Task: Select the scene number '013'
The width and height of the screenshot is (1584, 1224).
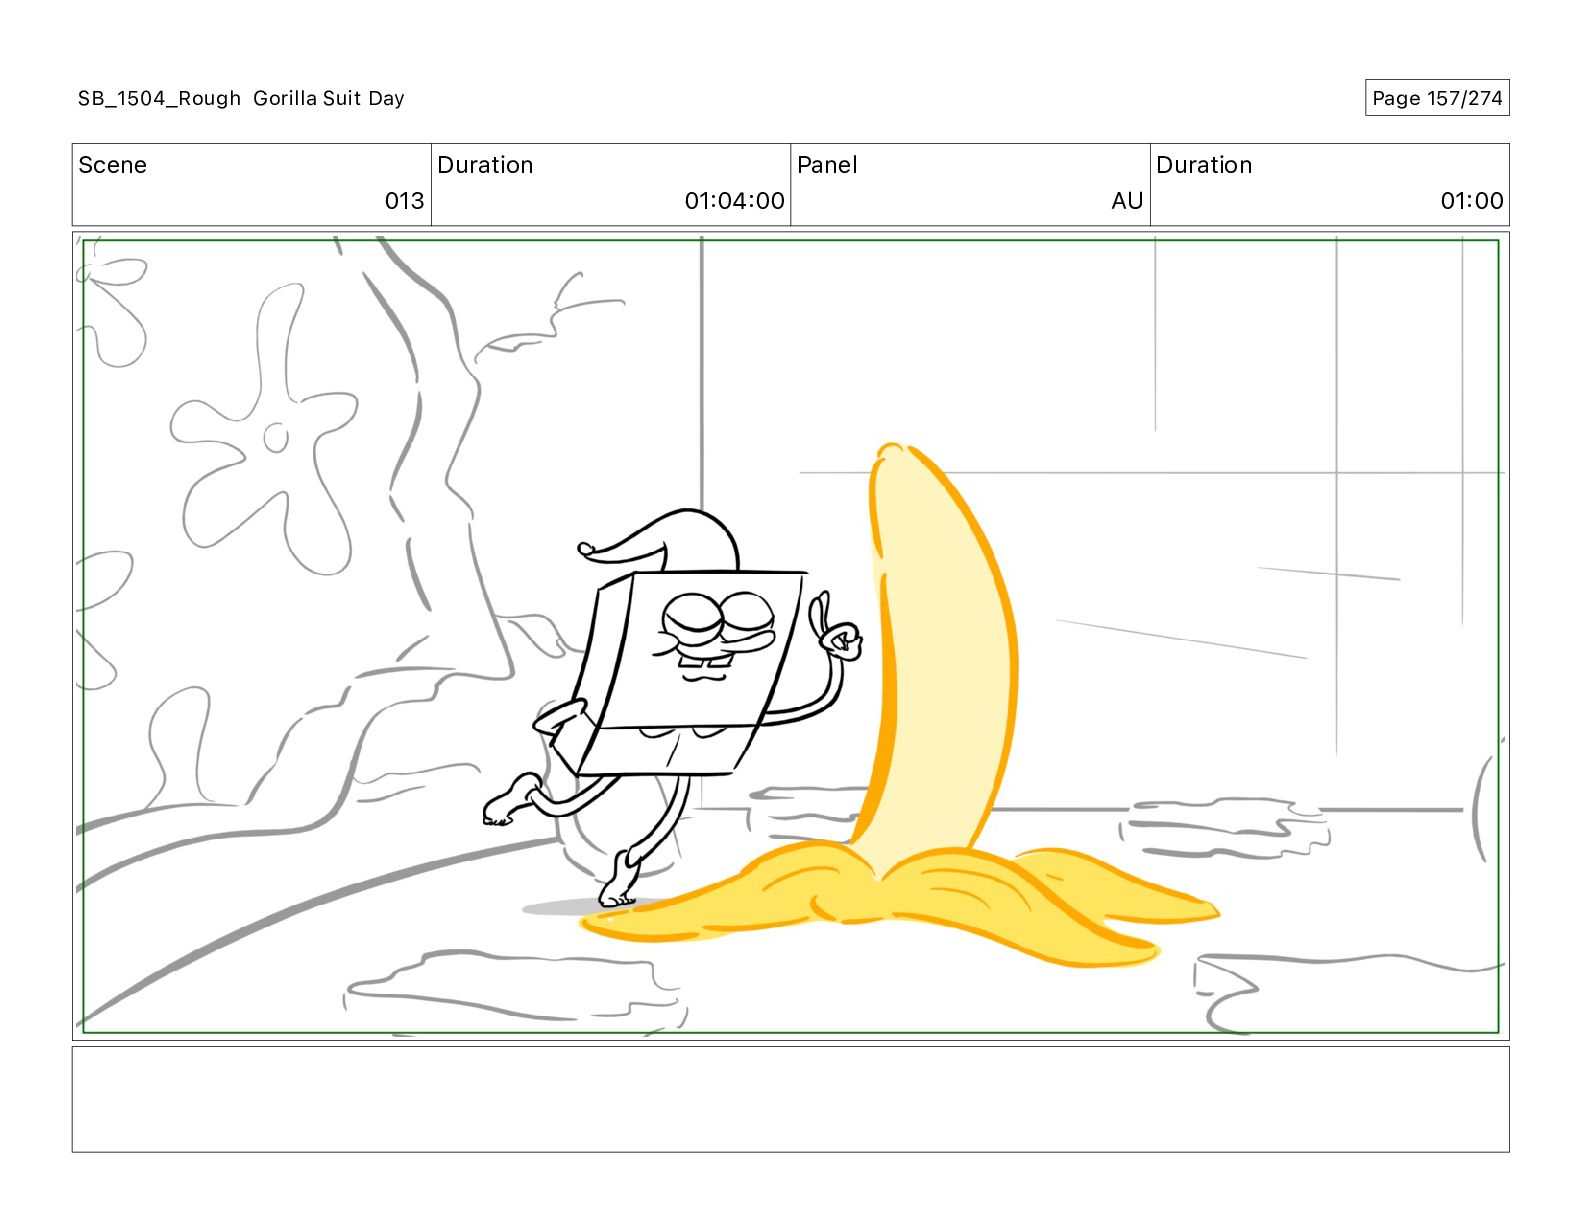Action: tap(404, 201)
